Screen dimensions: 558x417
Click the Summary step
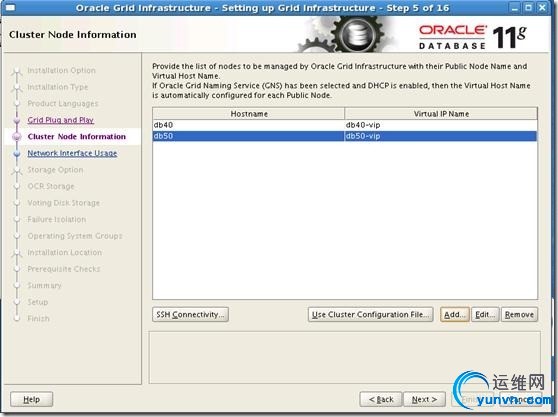tap(44, 285)
